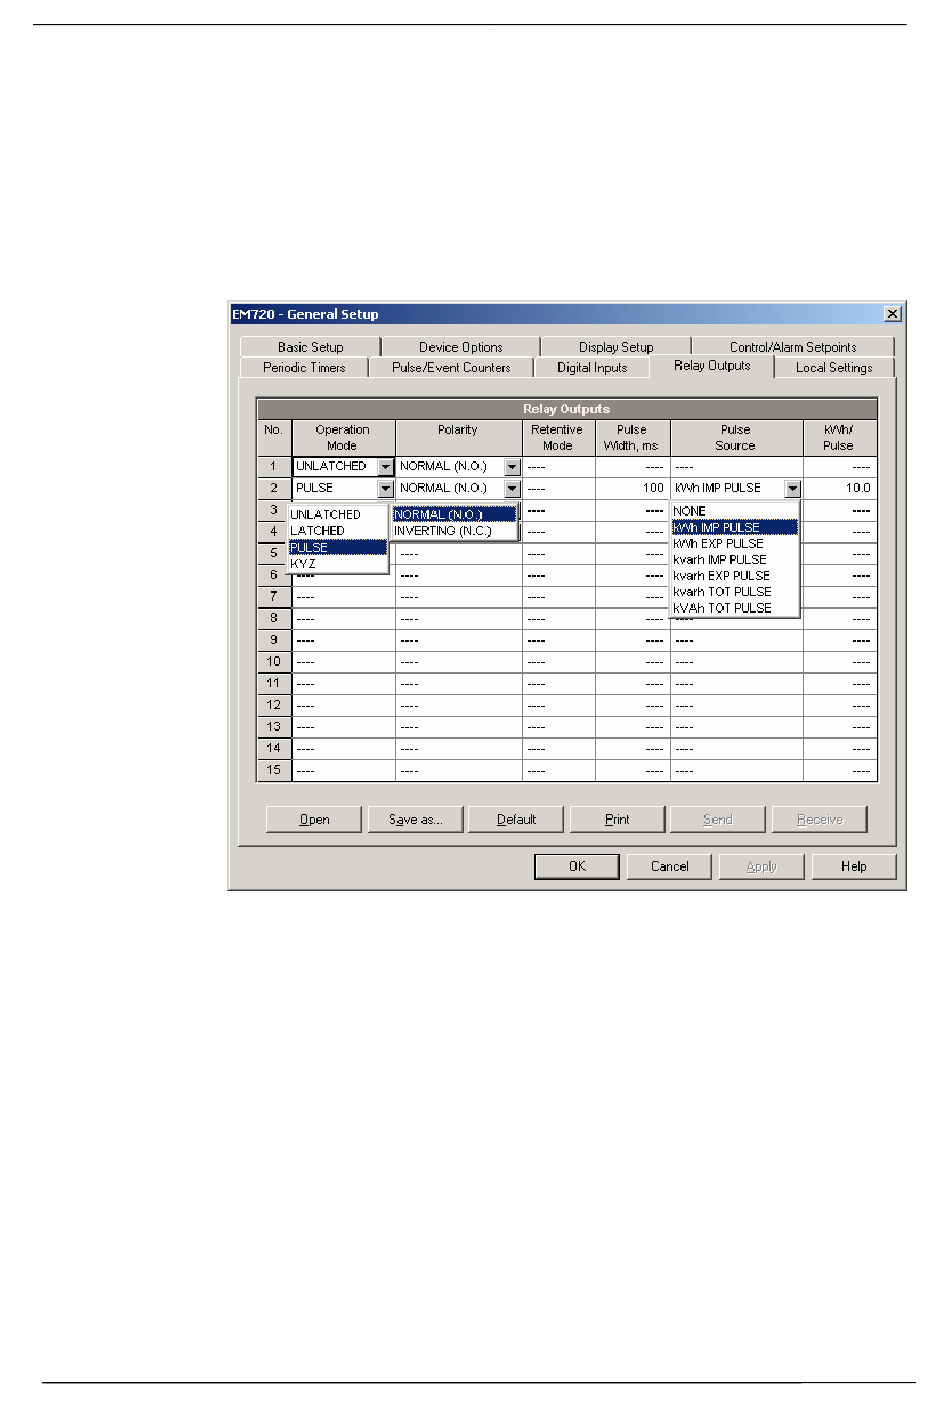Expand Operation Mode dropdown for relay 1
The width and height of the screenshot is (950, 1420).
coord(385,467)
